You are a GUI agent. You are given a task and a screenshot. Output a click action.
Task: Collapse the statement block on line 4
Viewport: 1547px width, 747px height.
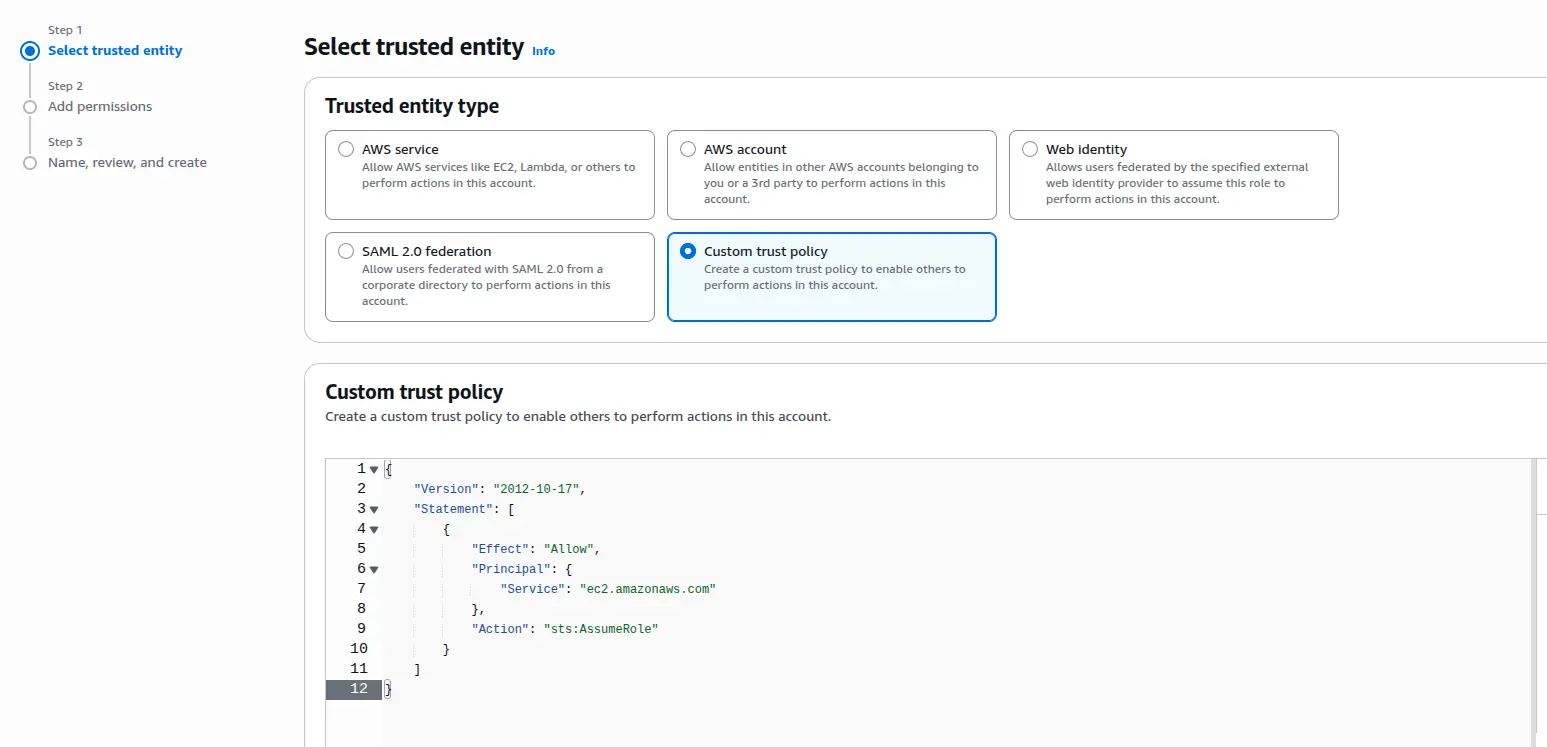coord(373,528)
